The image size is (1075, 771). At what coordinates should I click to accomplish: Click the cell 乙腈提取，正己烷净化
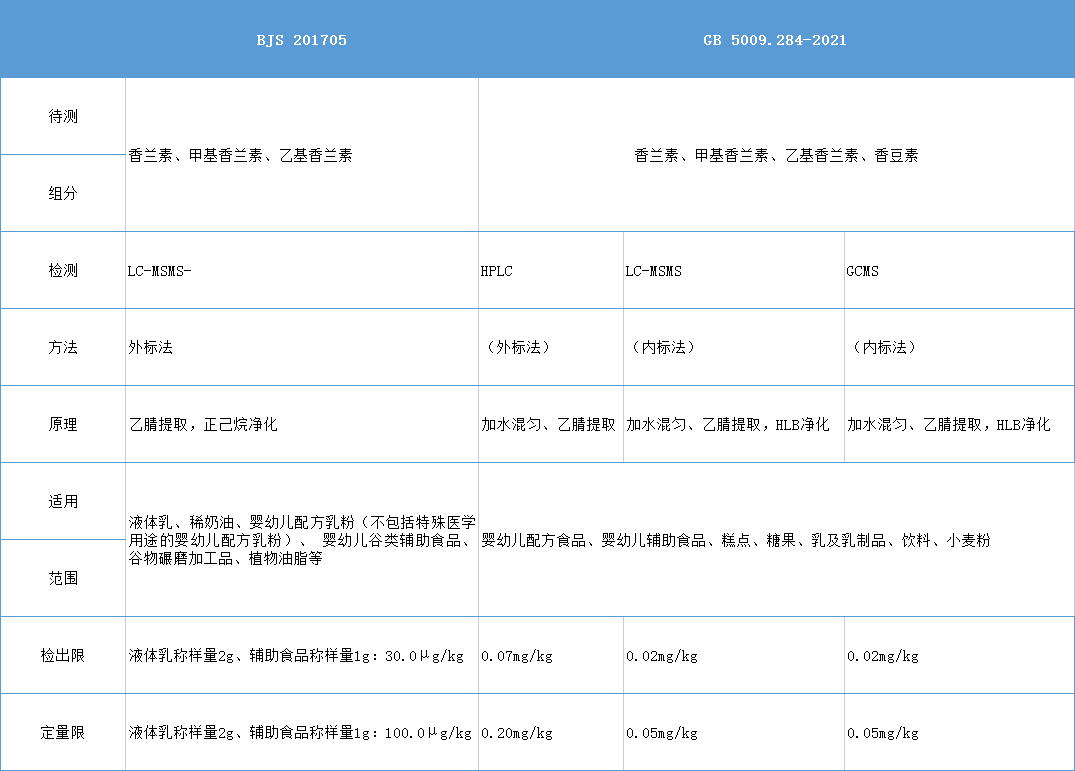(302, 424)
